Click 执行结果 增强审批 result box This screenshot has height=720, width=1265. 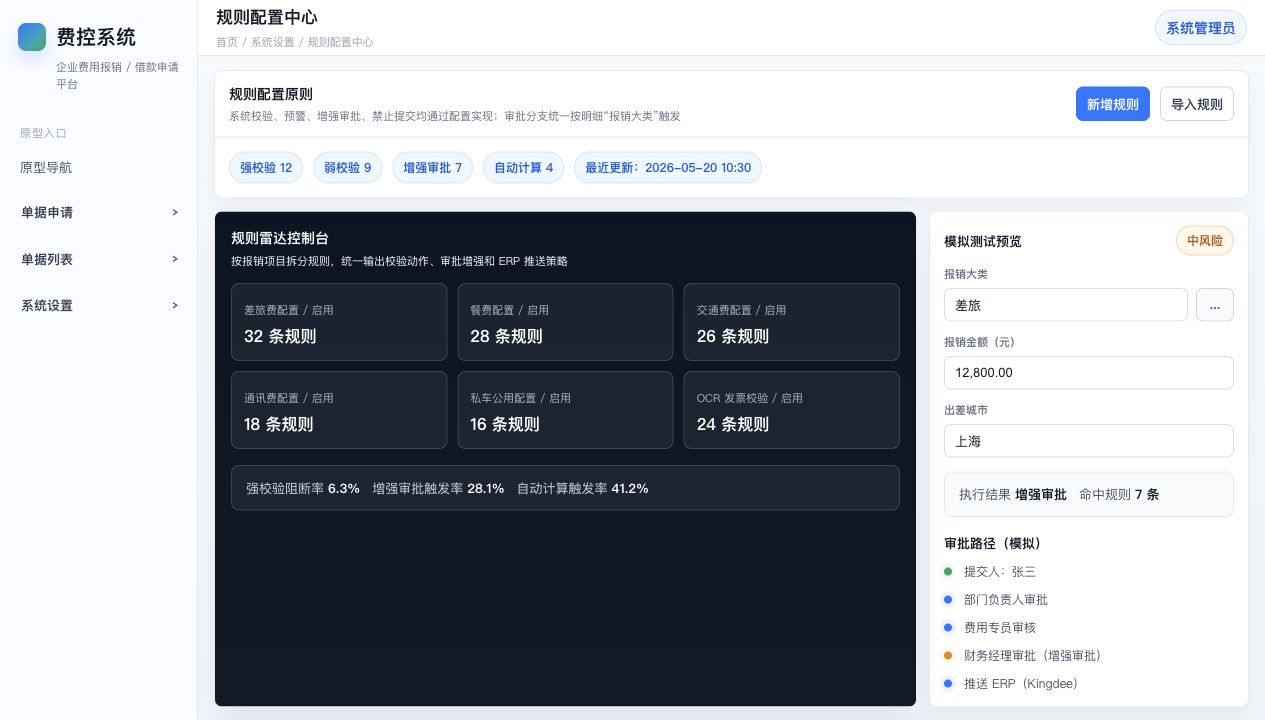1089,494
